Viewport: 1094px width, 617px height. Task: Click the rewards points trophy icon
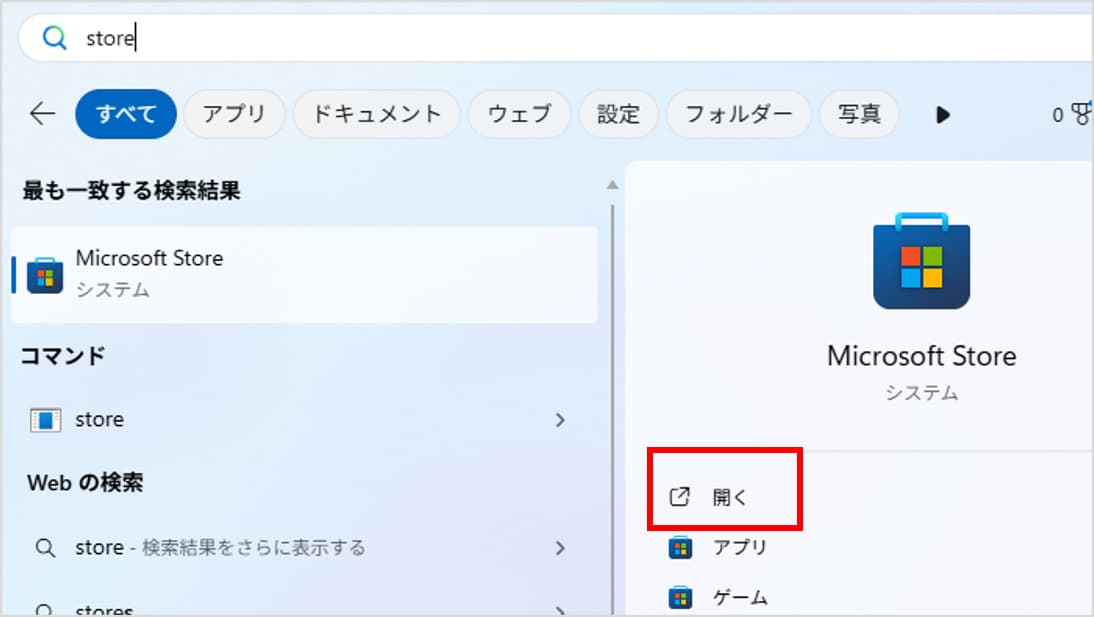(x=1080, y=115)
